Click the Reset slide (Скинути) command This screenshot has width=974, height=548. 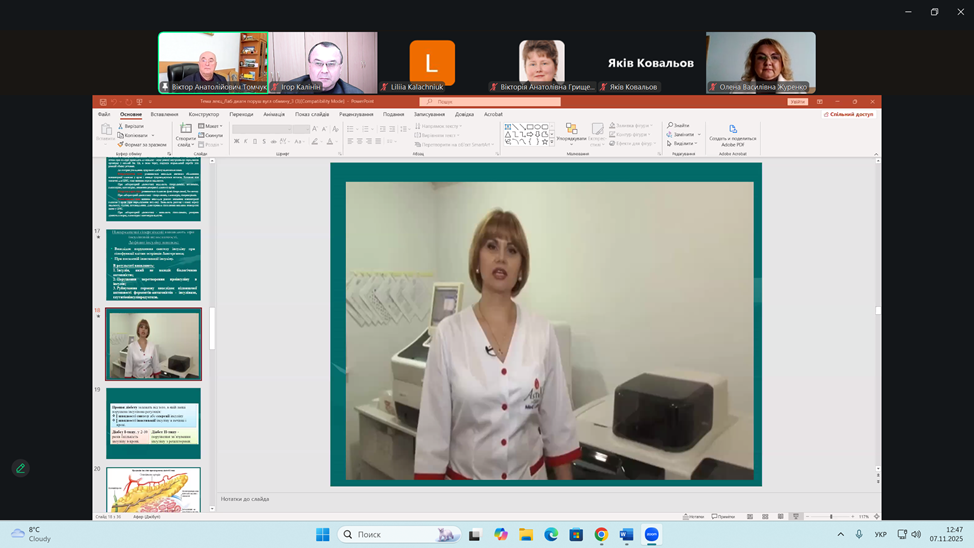point(211,135)
